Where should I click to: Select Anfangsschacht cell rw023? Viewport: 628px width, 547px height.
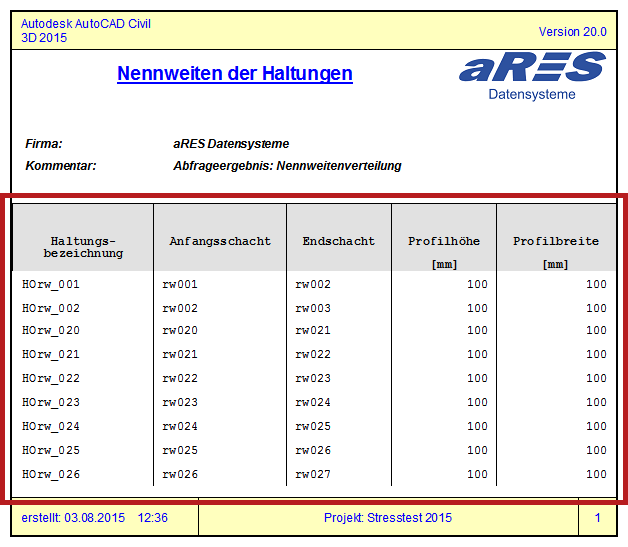point(180,403)
